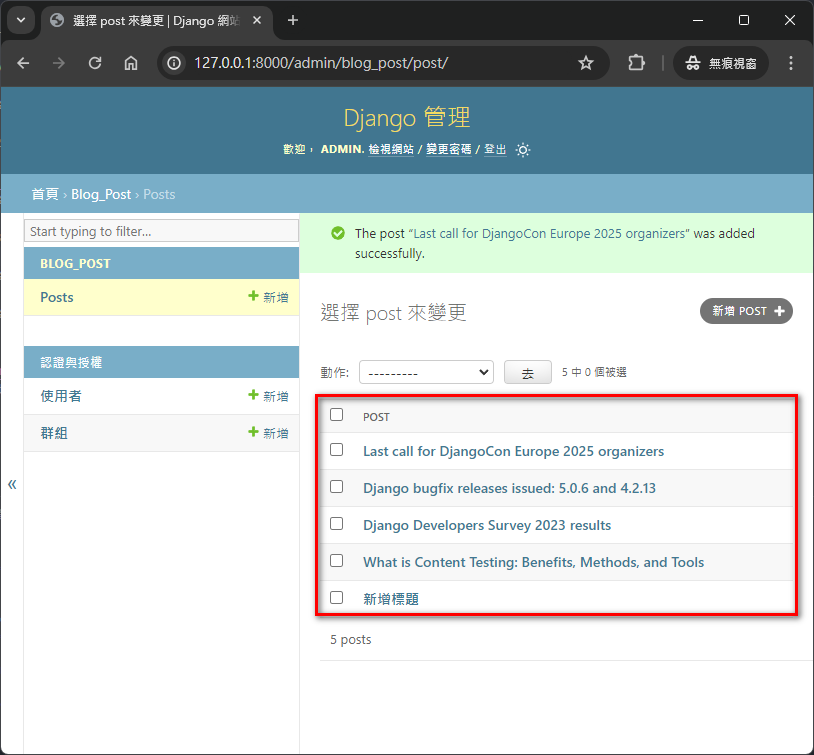
Task: Collapse the sidebar with the « toggle
Action: (12, 484)
